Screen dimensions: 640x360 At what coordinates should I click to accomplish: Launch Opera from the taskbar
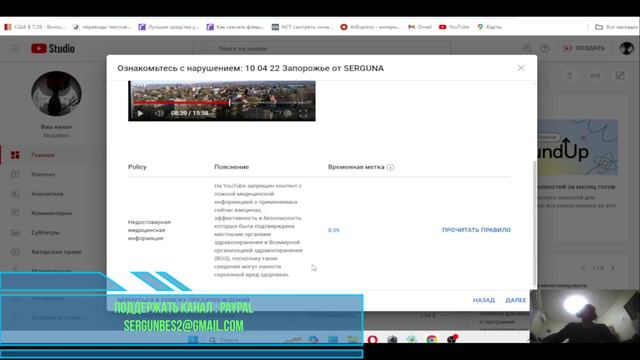[372, 339]
